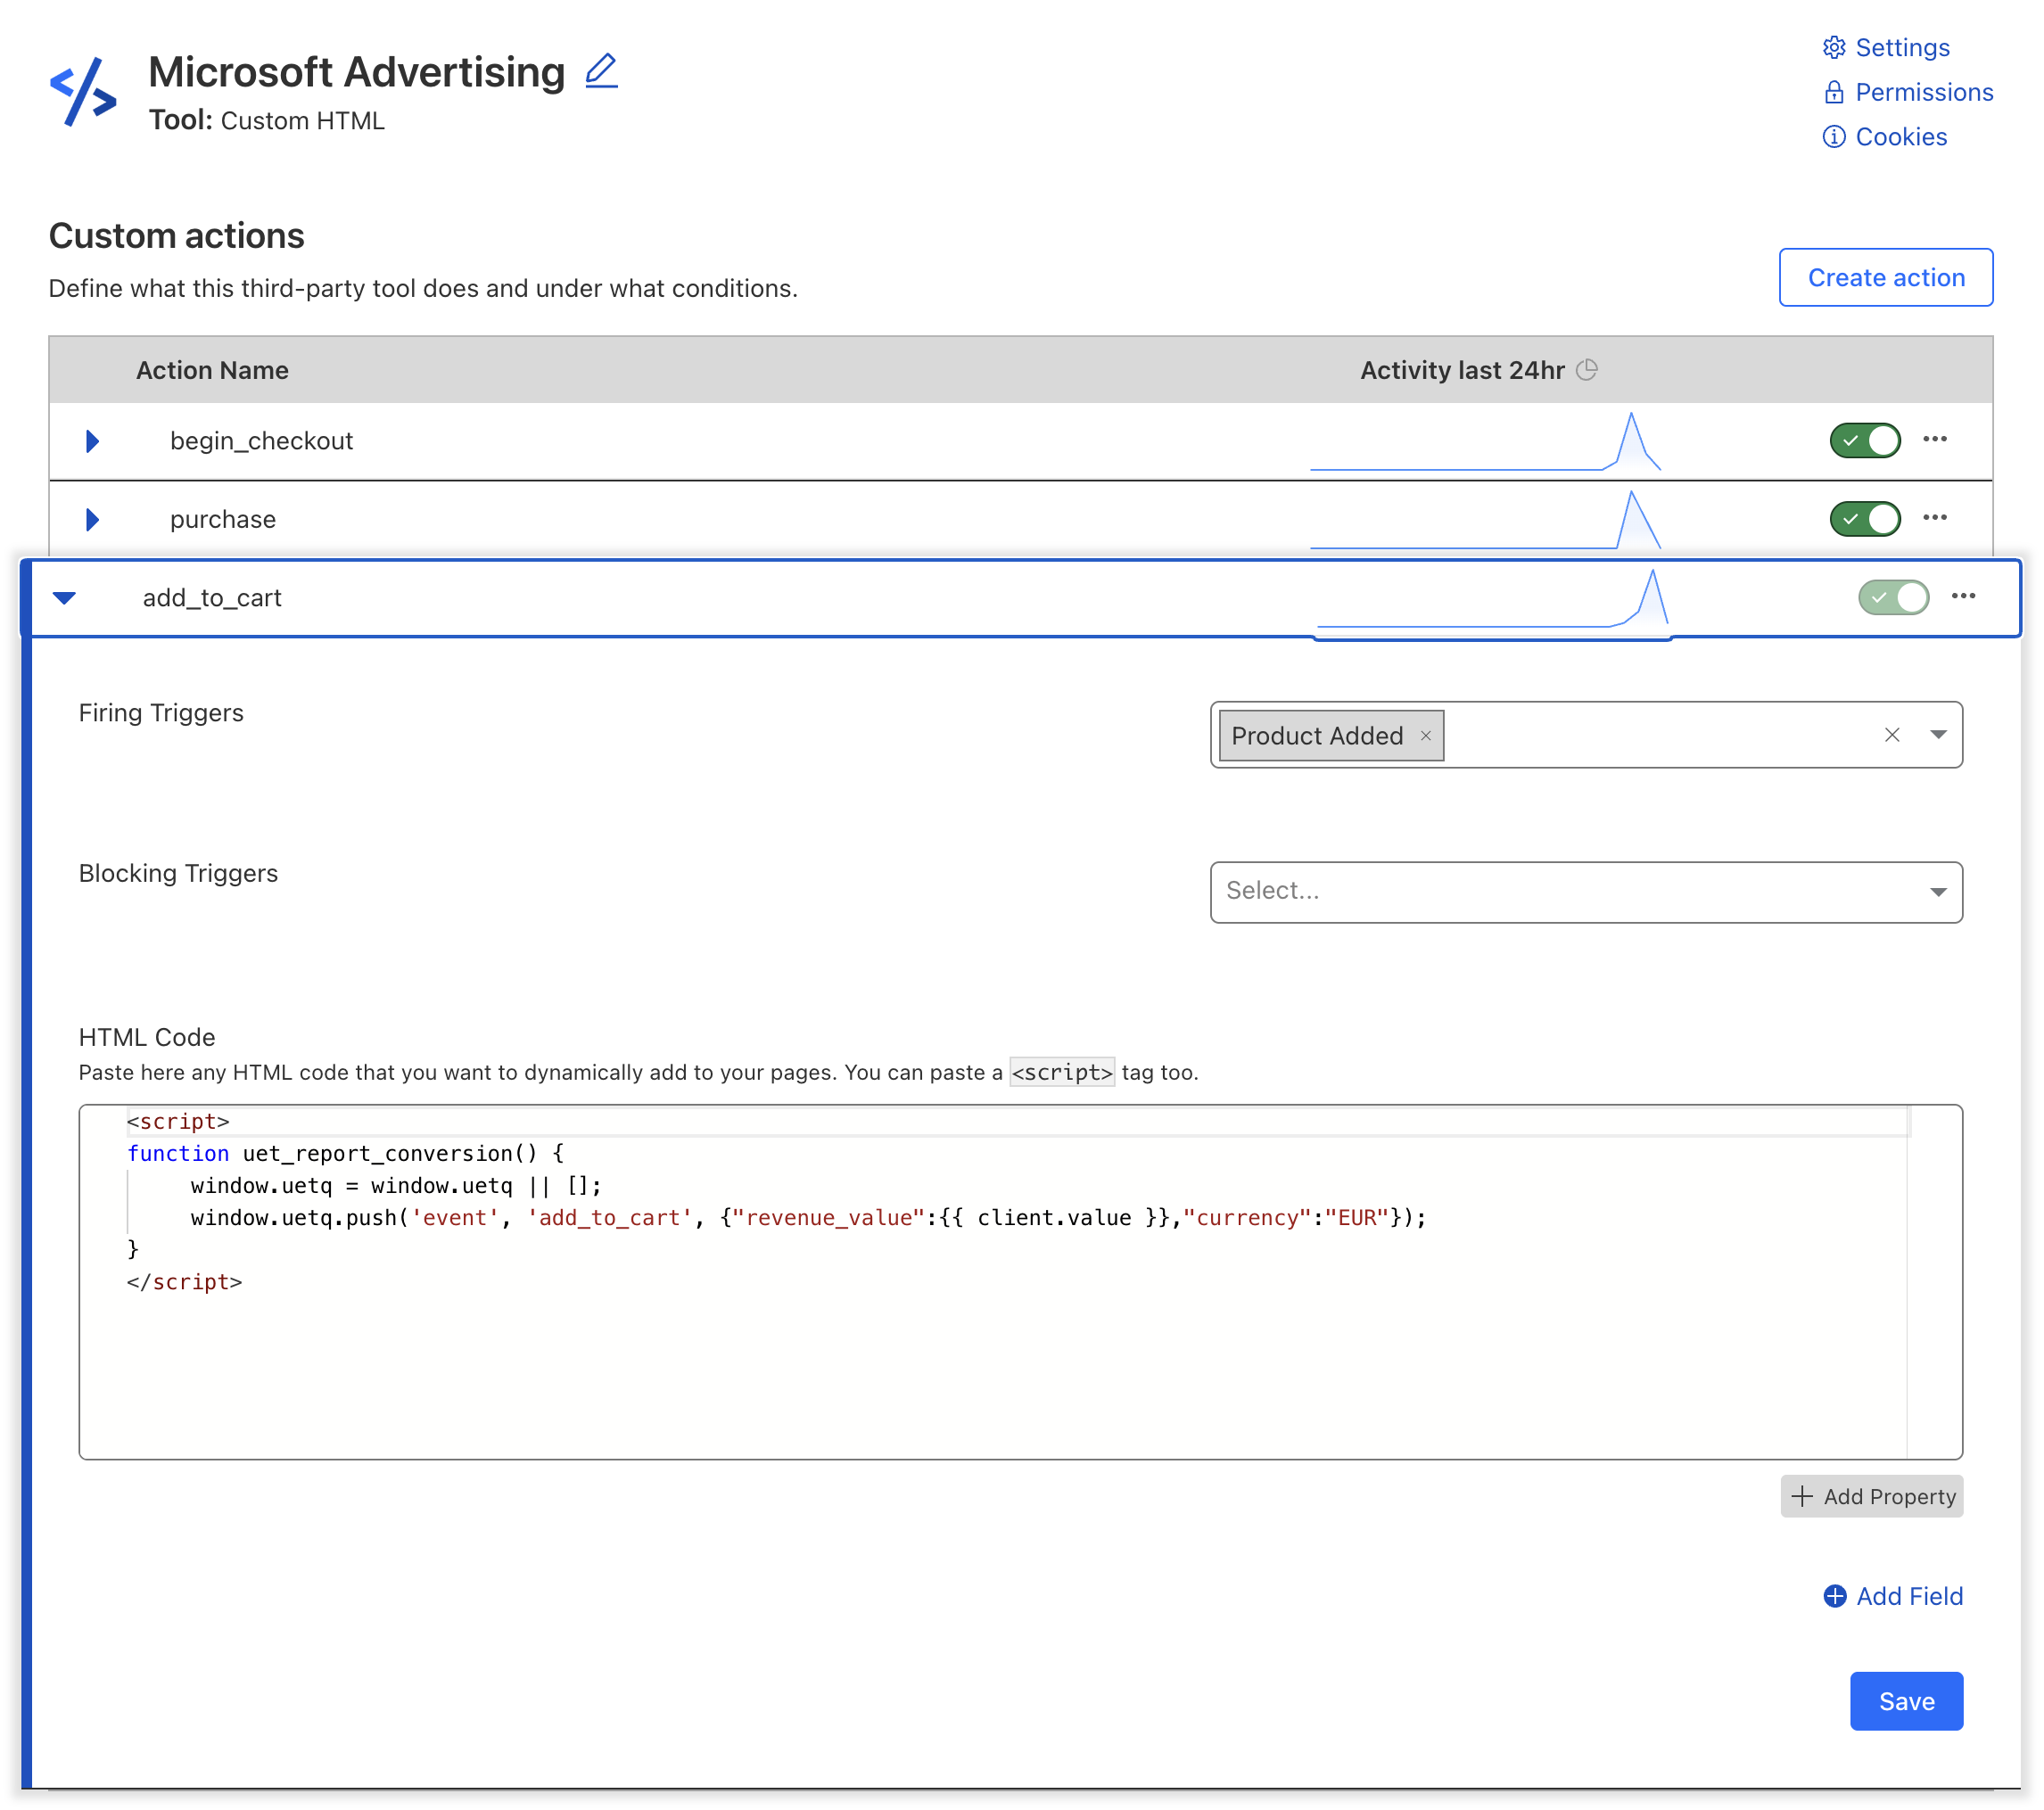Toggle the add_to_cart action switch

pyautogui.click(x=1893, y=597)
